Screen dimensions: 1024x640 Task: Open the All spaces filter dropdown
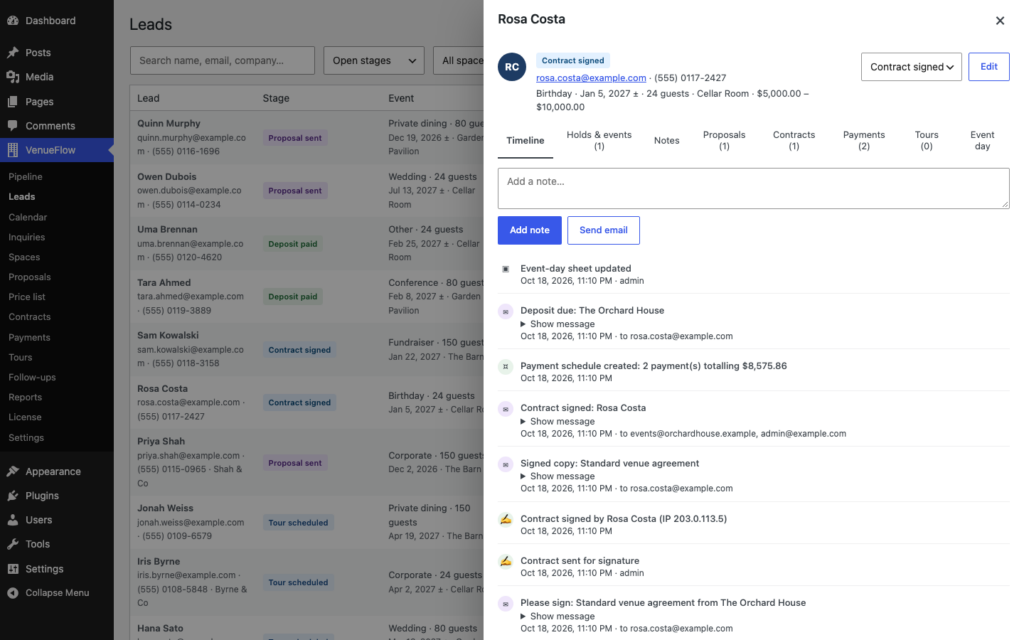tap(458, 60)
